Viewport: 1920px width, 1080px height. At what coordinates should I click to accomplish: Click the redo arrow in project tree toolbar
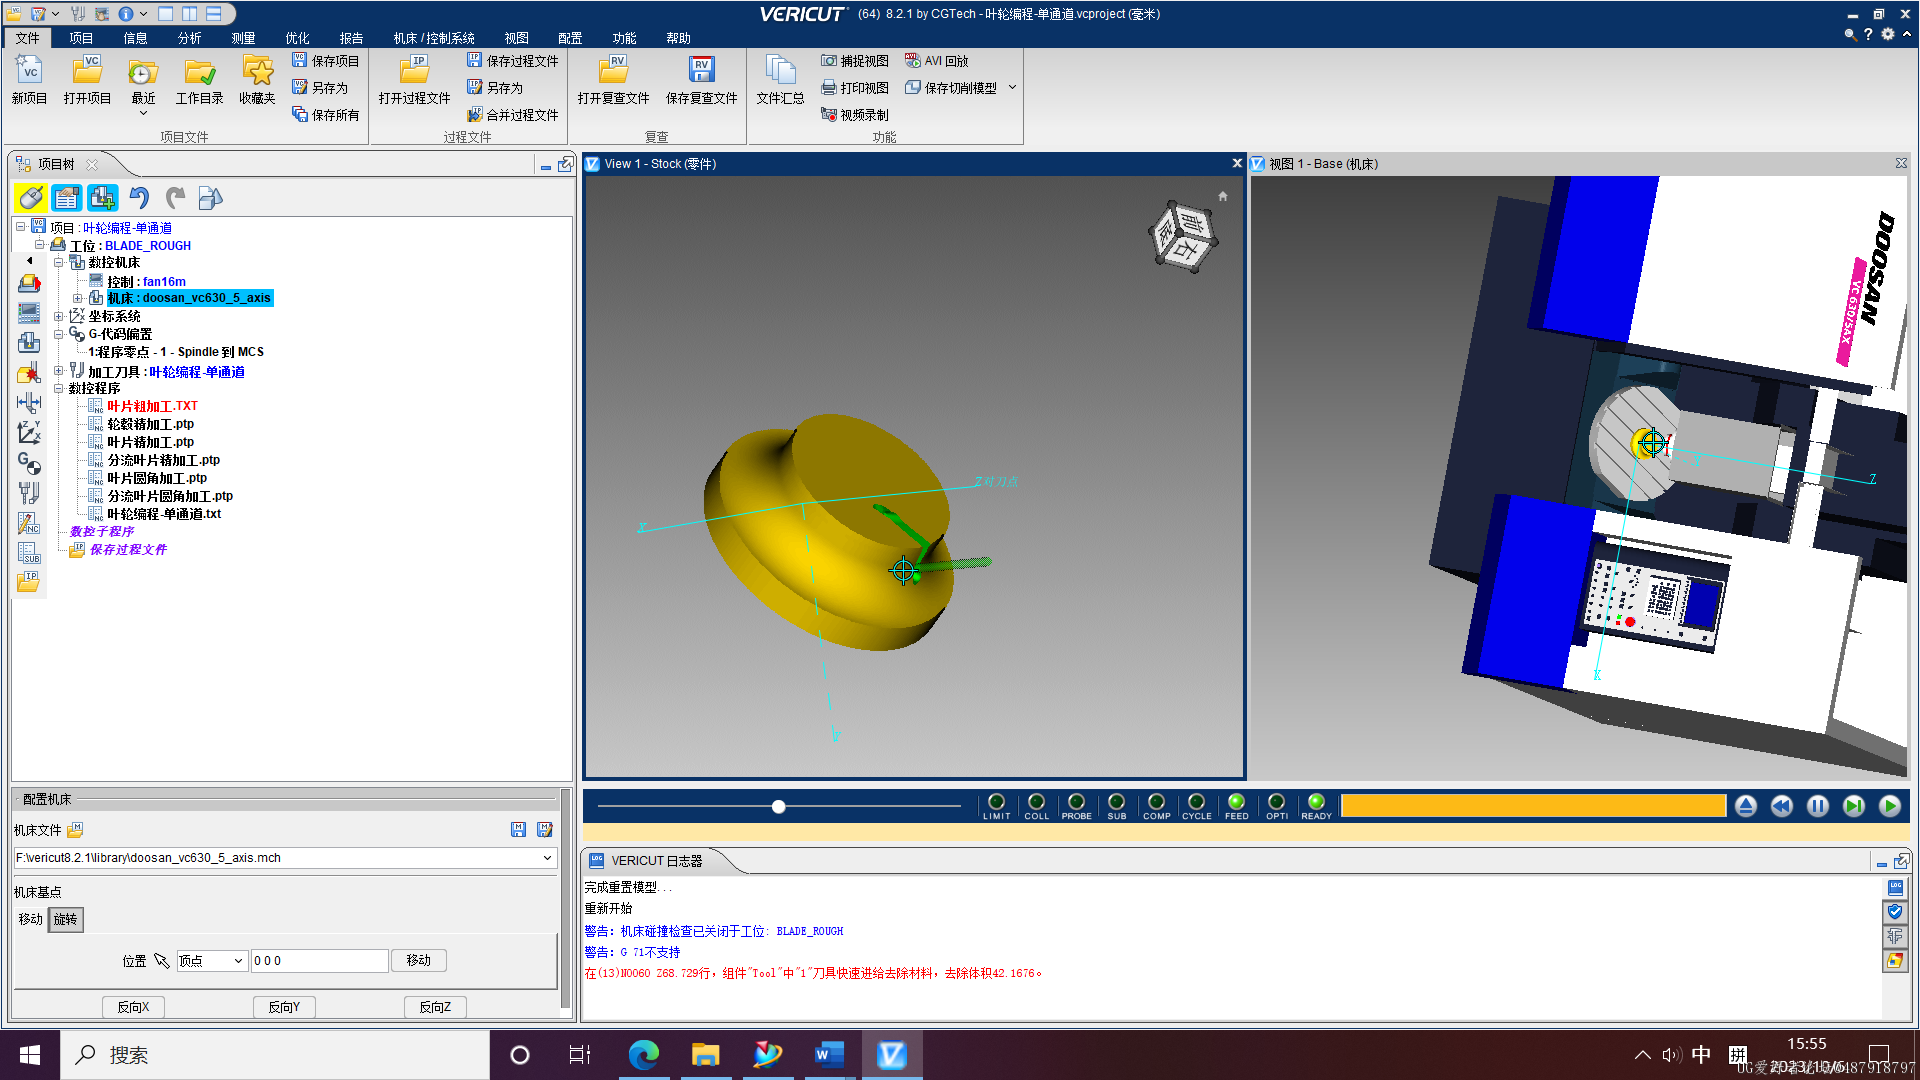(175, 198)
